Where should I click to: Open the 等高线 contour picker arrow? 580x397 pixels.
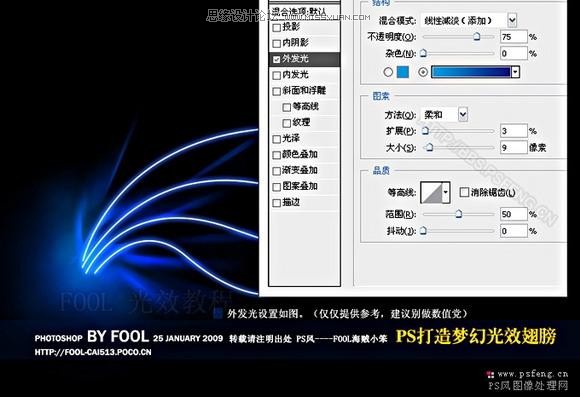tap(446, 192)
